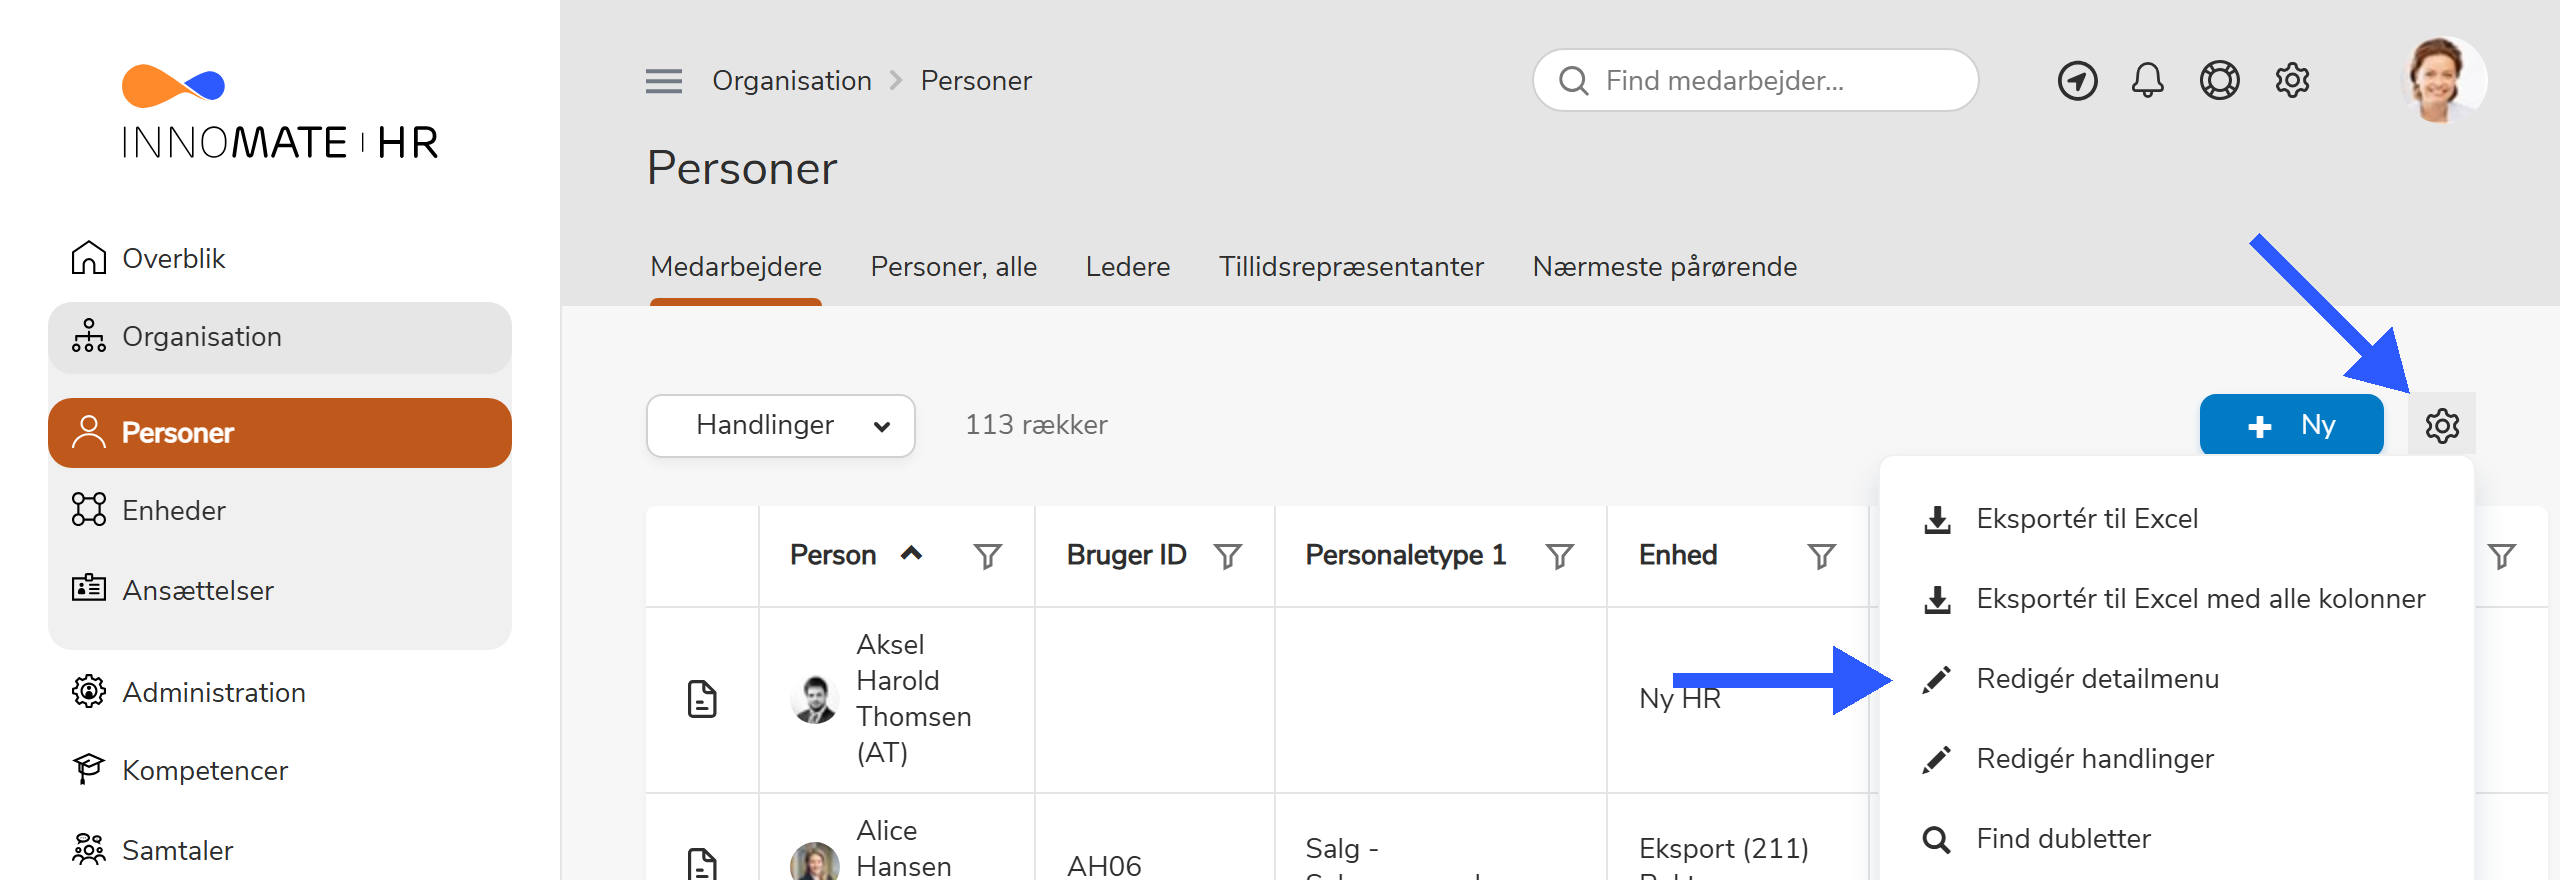Select Personer in sidebar
Image resolution: width=2560 pixels, height=880 pixels.
click(x=280, y=433)
